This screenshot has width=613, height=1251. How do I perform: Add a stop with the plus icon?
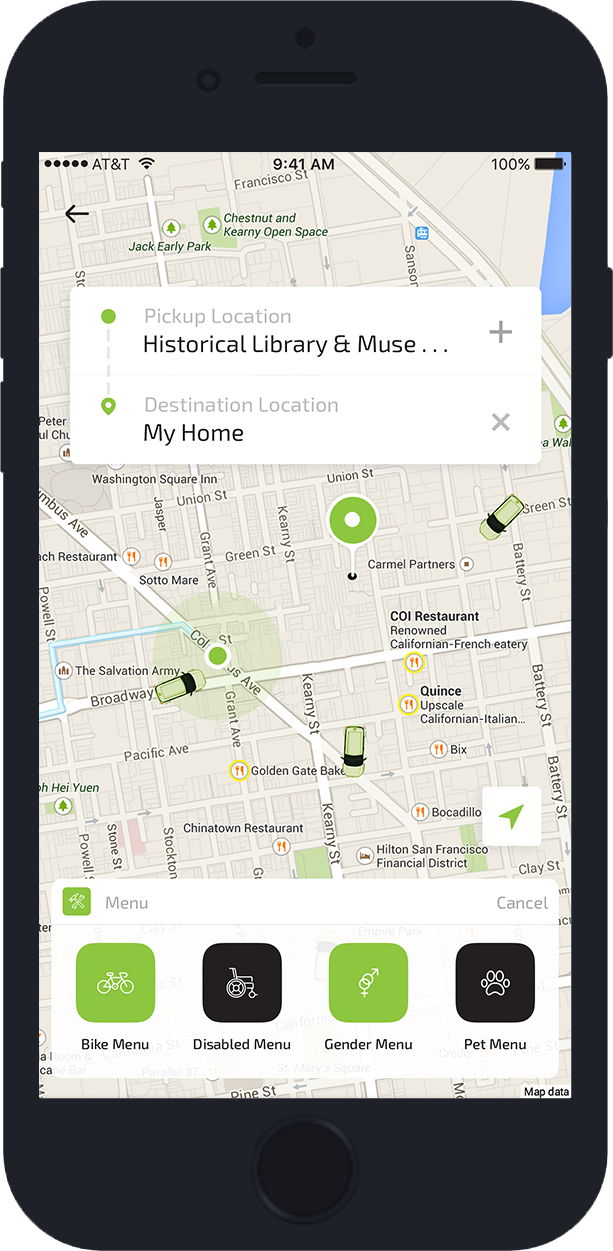[x=500, y=333]
